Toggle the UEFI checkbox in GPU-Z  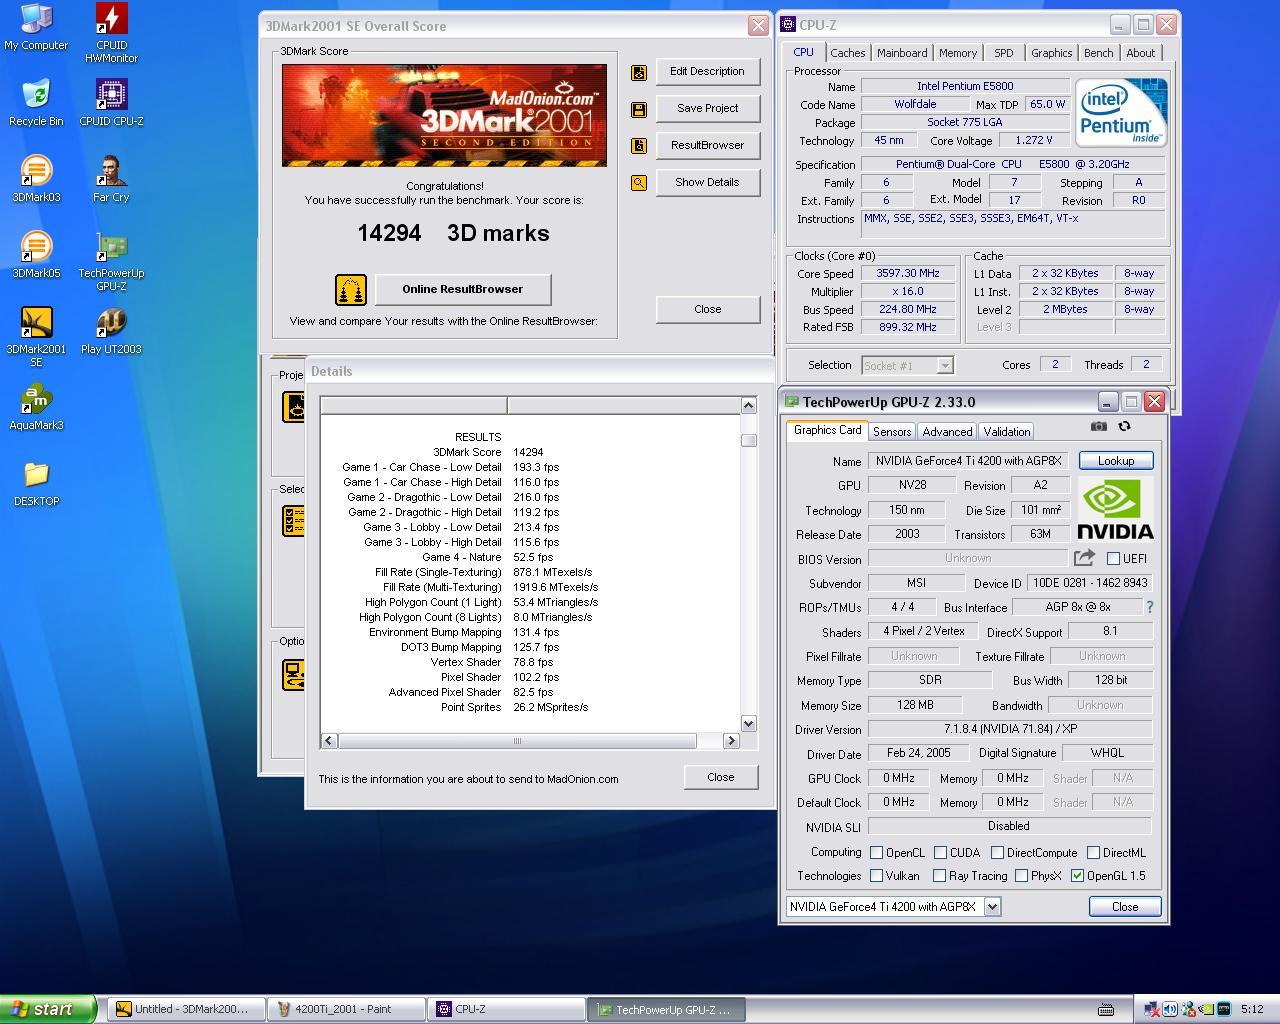pyautogui.click(x=1113, y=559)
